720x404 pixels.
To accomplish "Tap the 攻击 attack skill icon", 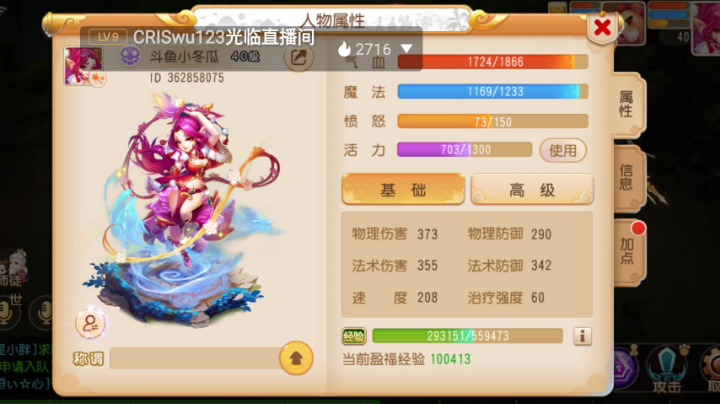I will point(666,367).
